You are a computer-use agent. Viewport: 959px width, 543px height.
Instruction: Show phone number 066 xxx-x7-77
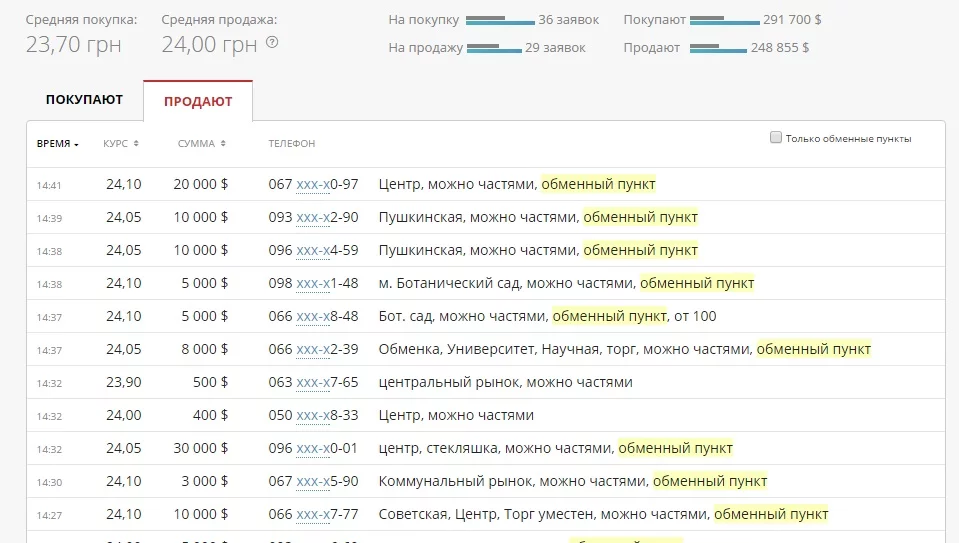click(x=313, y=514)
